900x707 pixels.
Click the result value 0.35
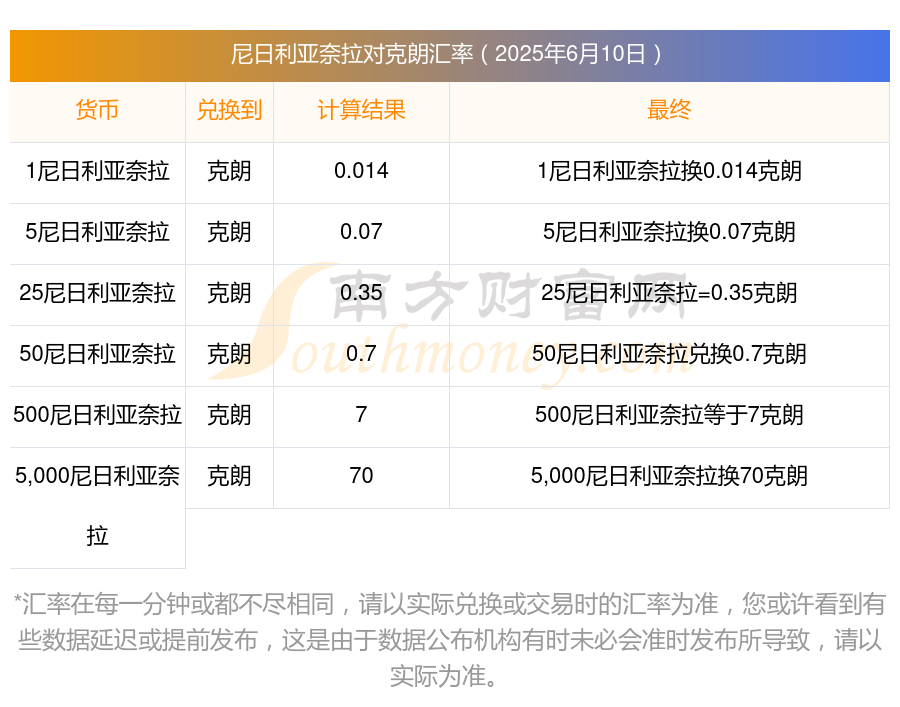tap(361, 293)
